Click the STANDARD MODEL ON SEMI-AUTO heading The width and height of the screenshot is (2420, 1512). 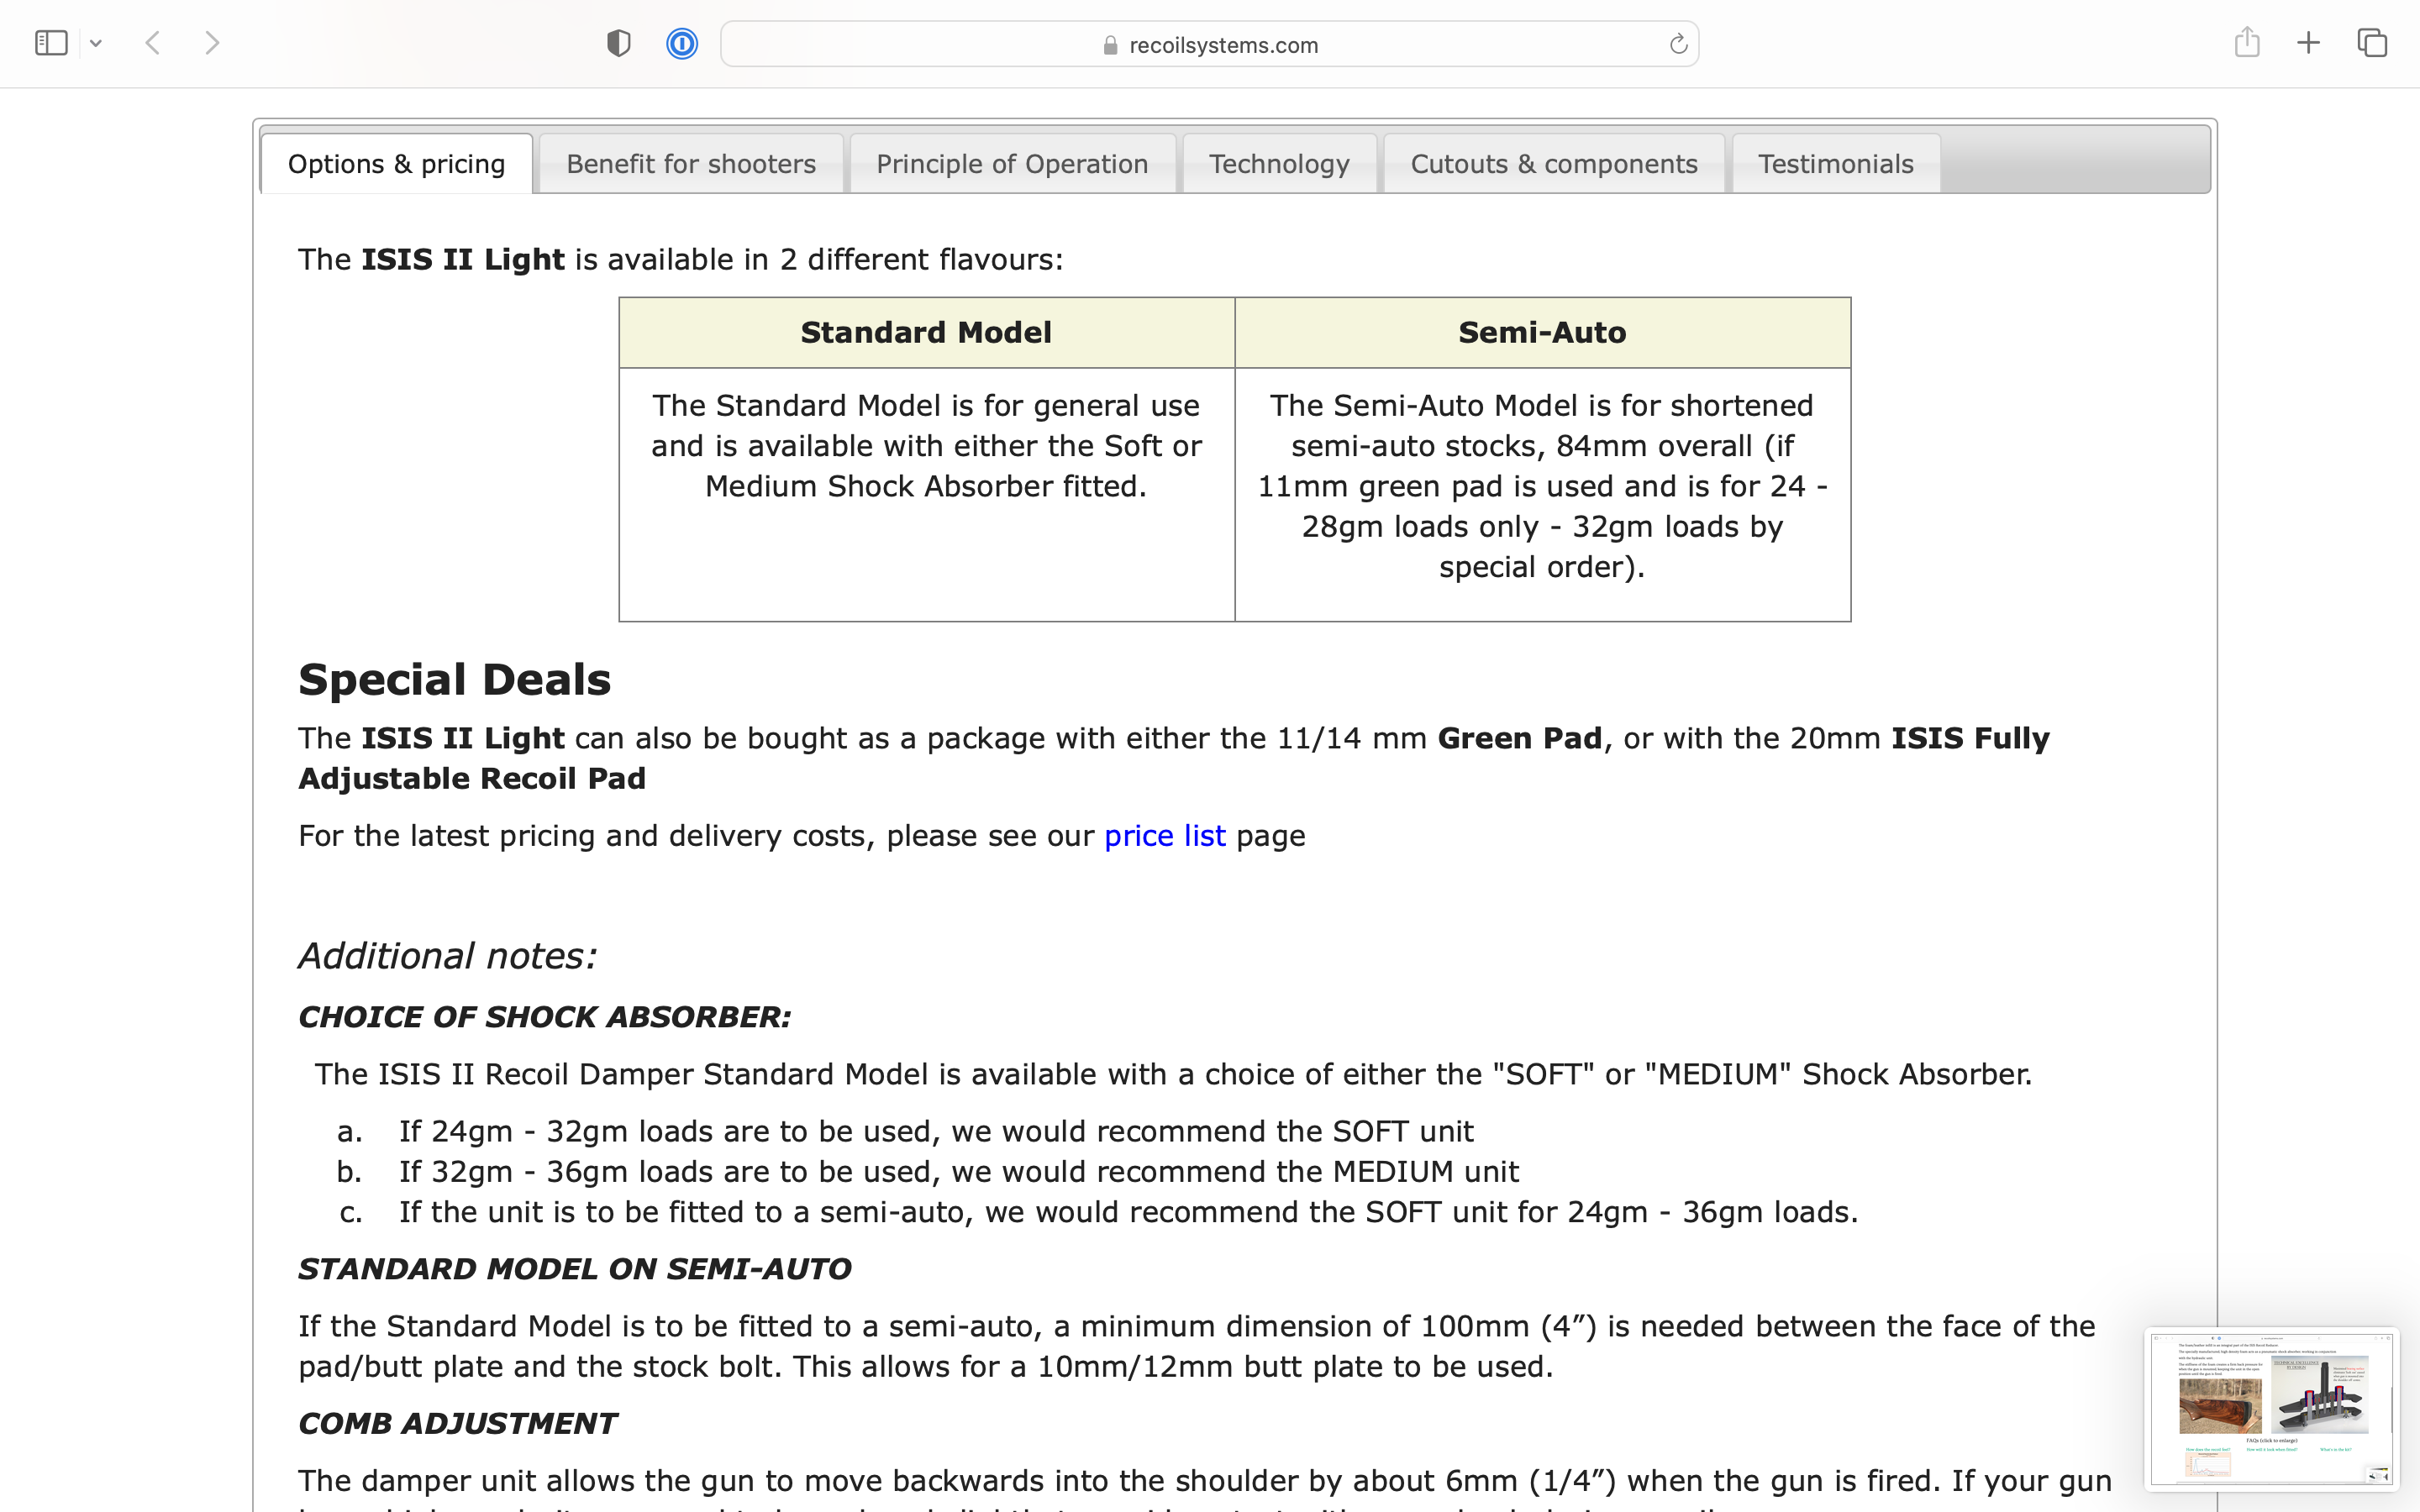coord(575,1269)
